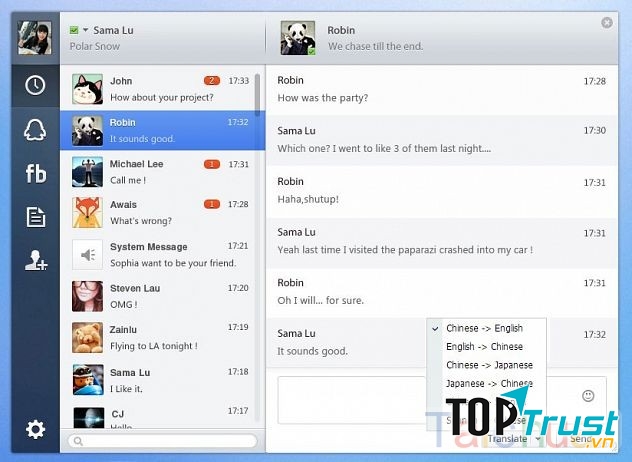Click Michael Lee's avatar picture
Screen dimensions: 632x462
pyautogui.click(x=87, y=172)
